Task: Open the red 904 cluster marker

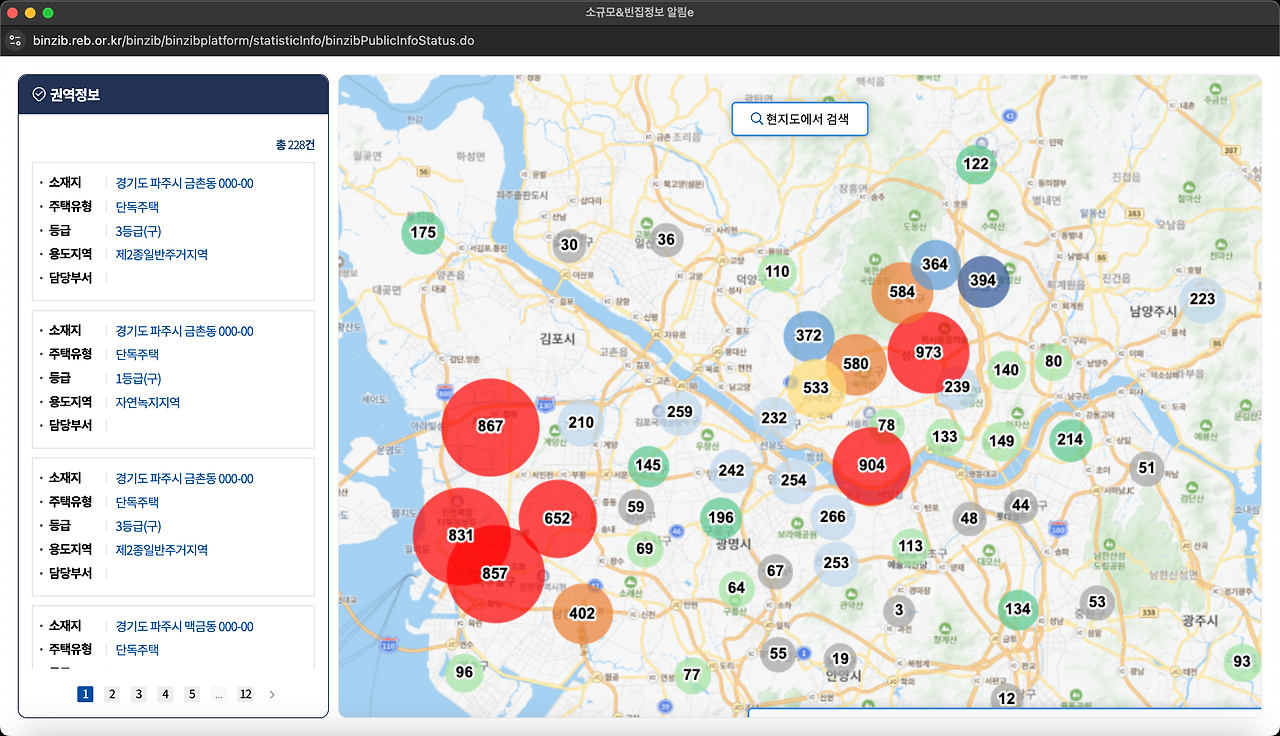Action: [872, 465]
